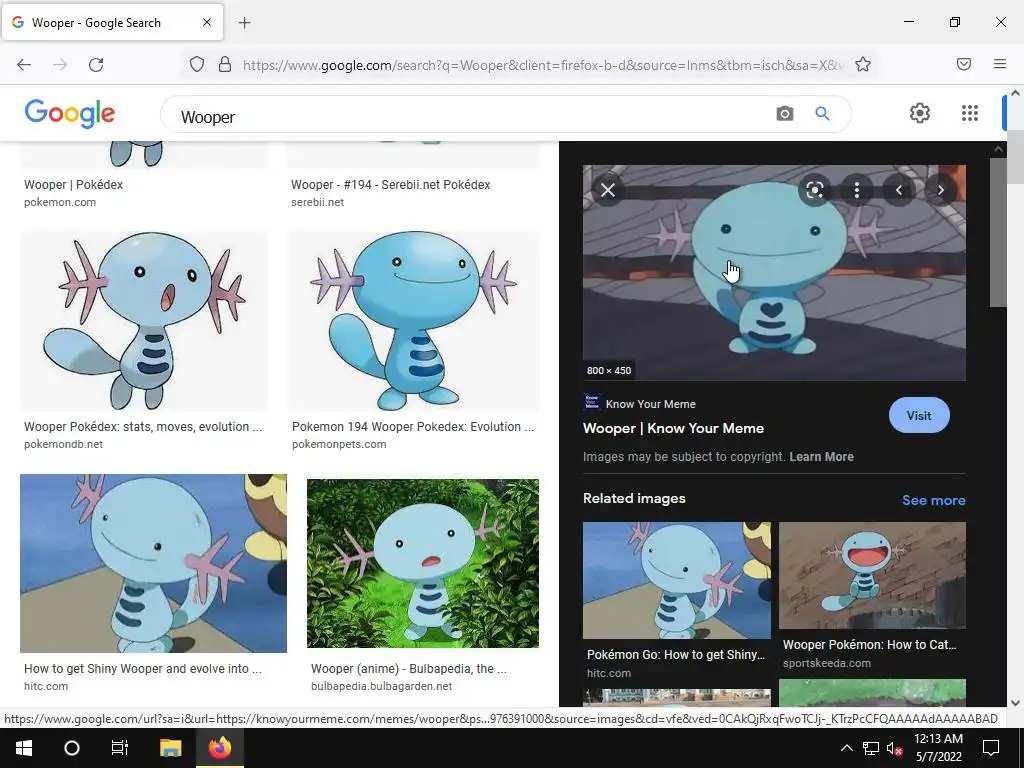Show site security padlock info

pyautogui.click(x=225, y=64)
